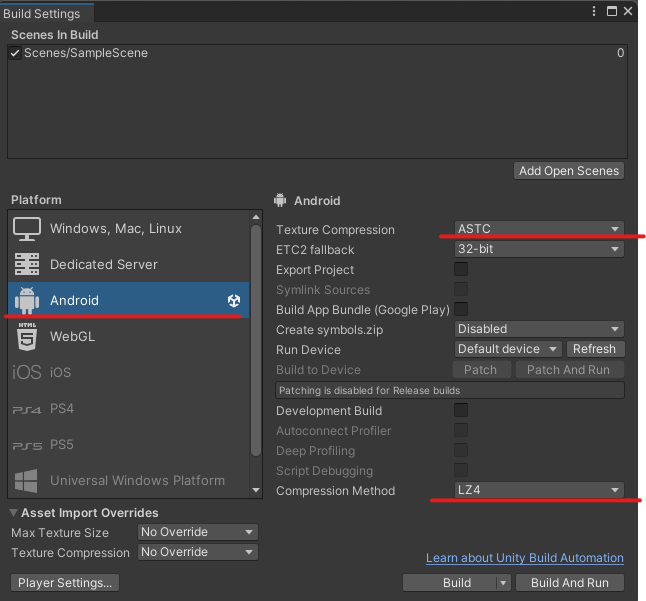This screenshot has width=646, height=601.
Task: Open Player Settings
Action: [x=65, y=583]
